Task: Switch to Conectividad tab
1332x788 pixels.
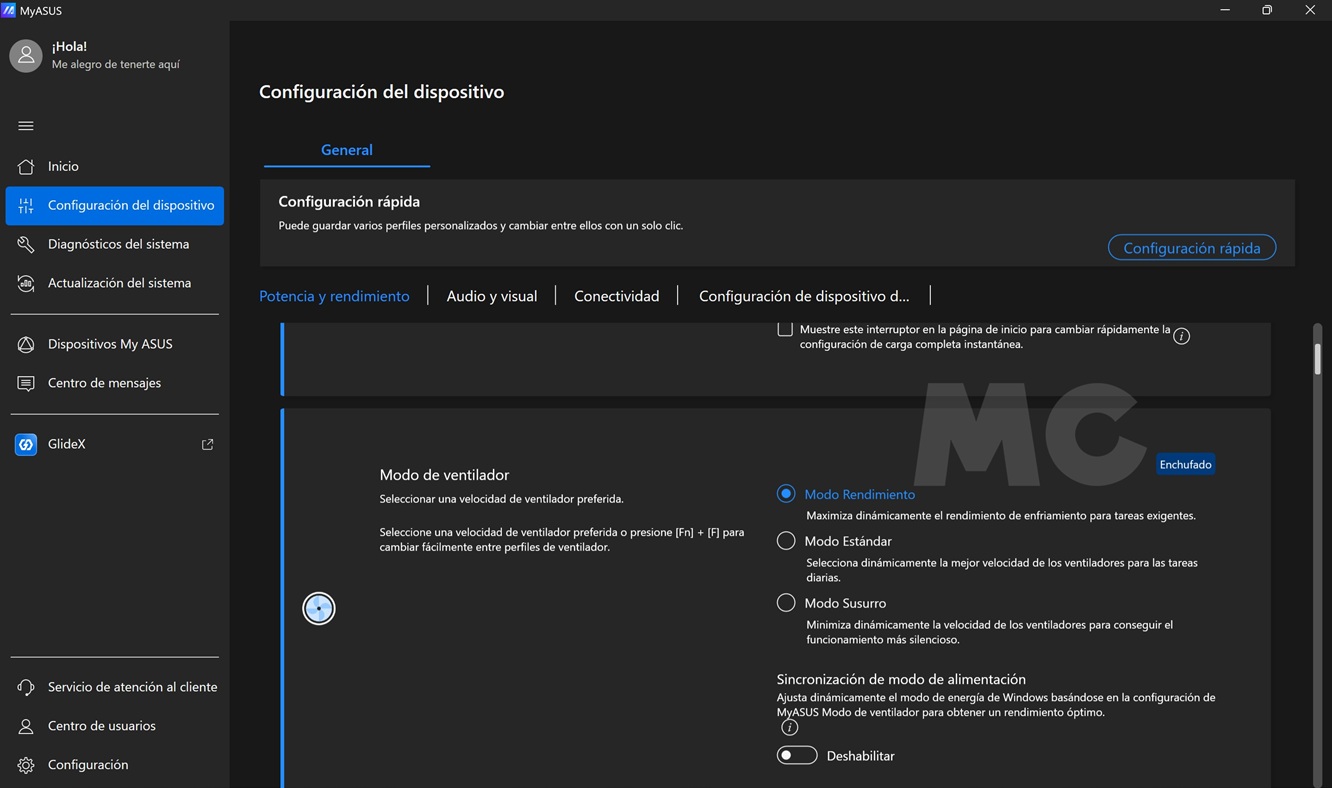Action: coord(616,296)
